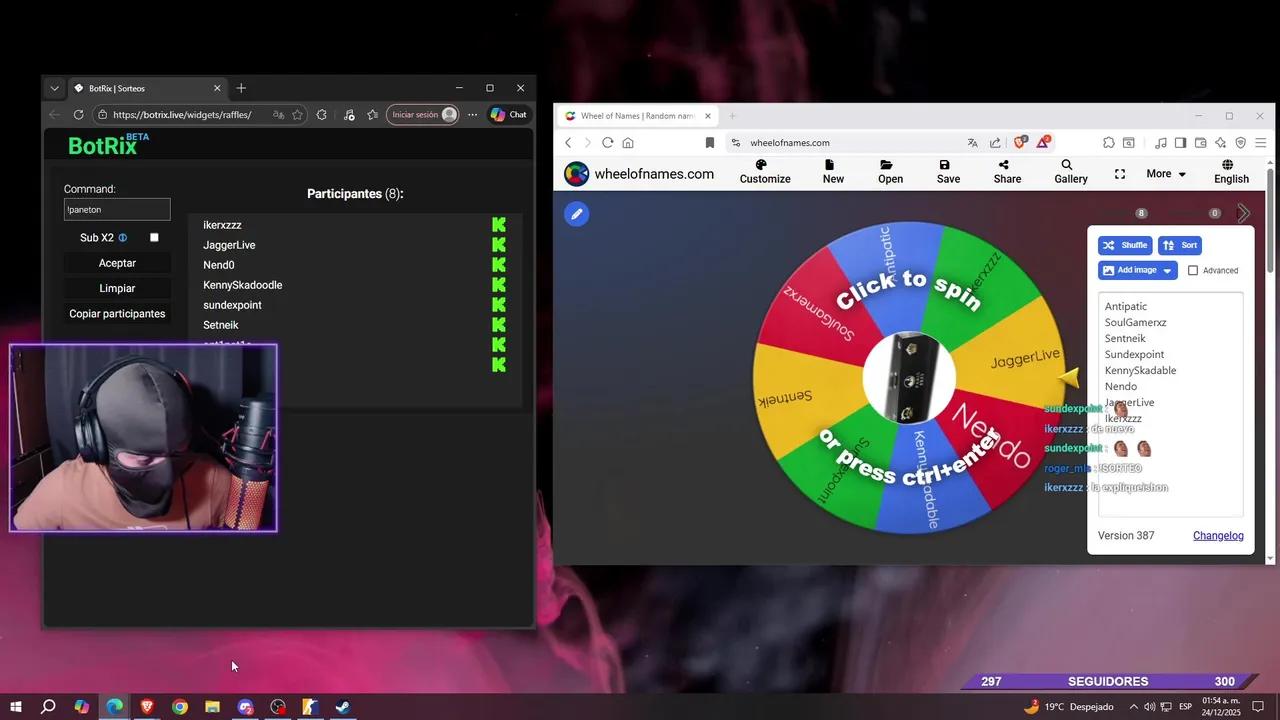Open Edge tab actions dropdown
This screenshot has height=720, width=1280.
pos(55,88)
